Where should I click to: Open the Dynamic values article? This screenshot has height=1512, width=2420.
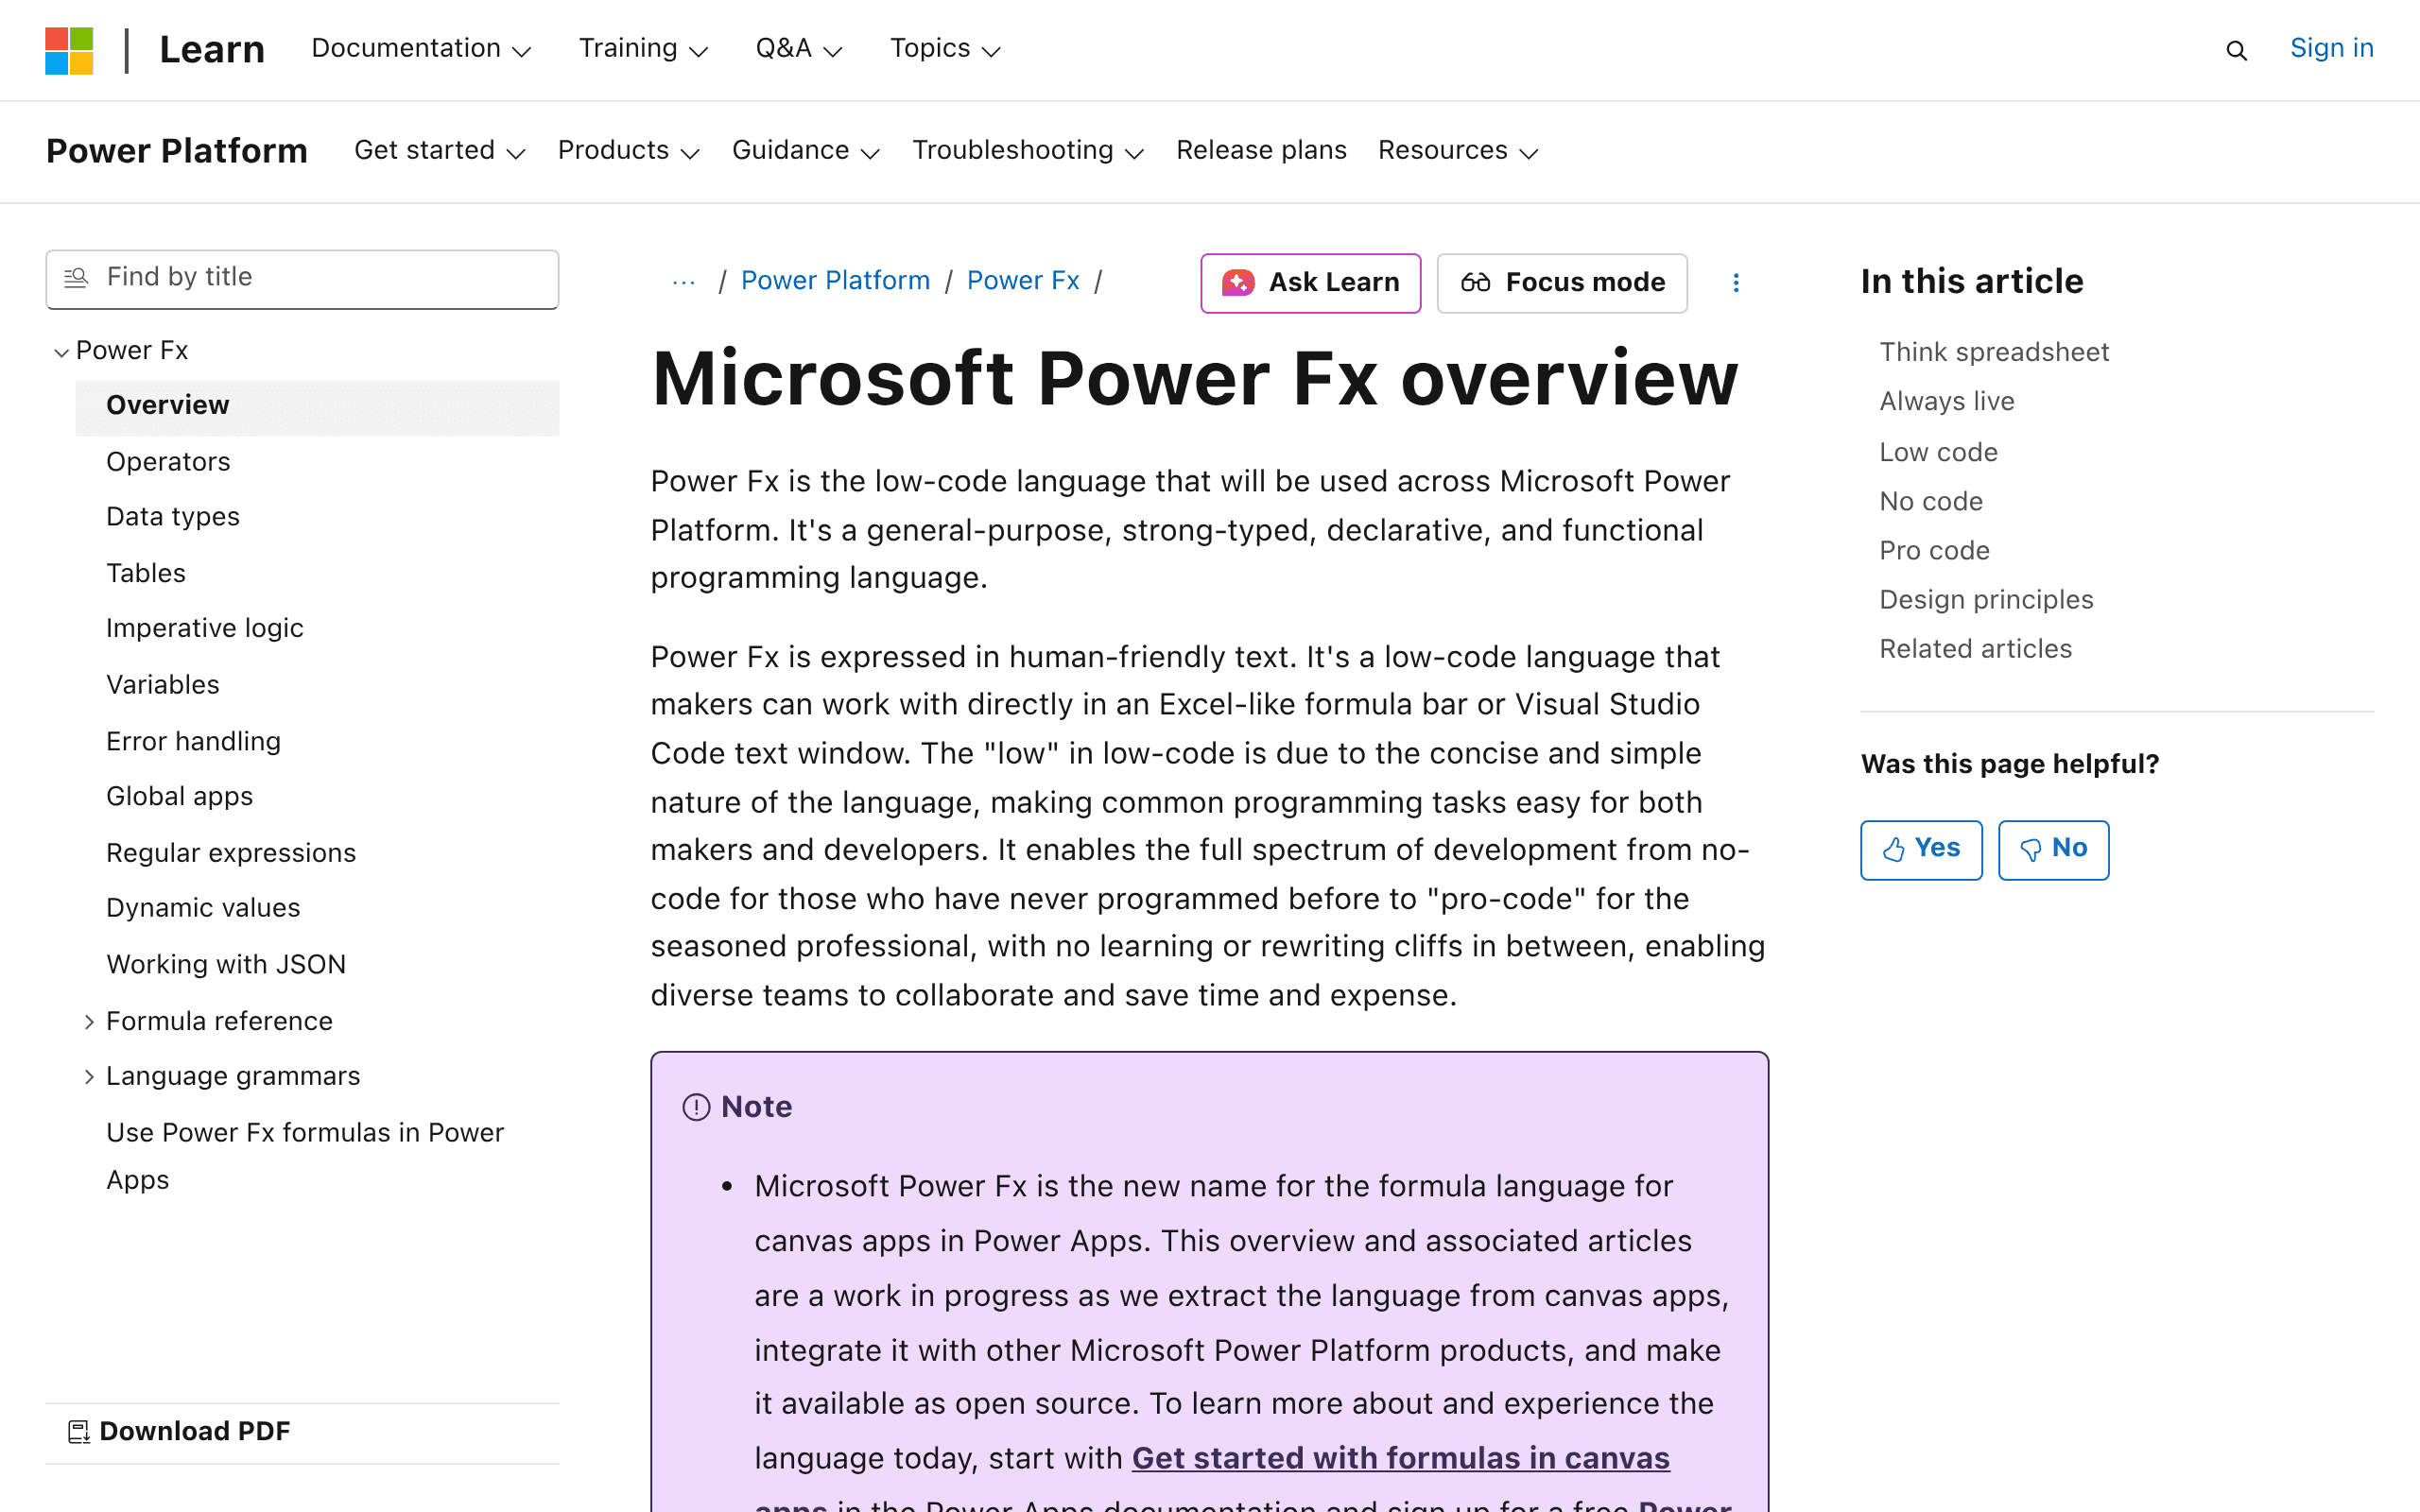click(x=203, y=908)
